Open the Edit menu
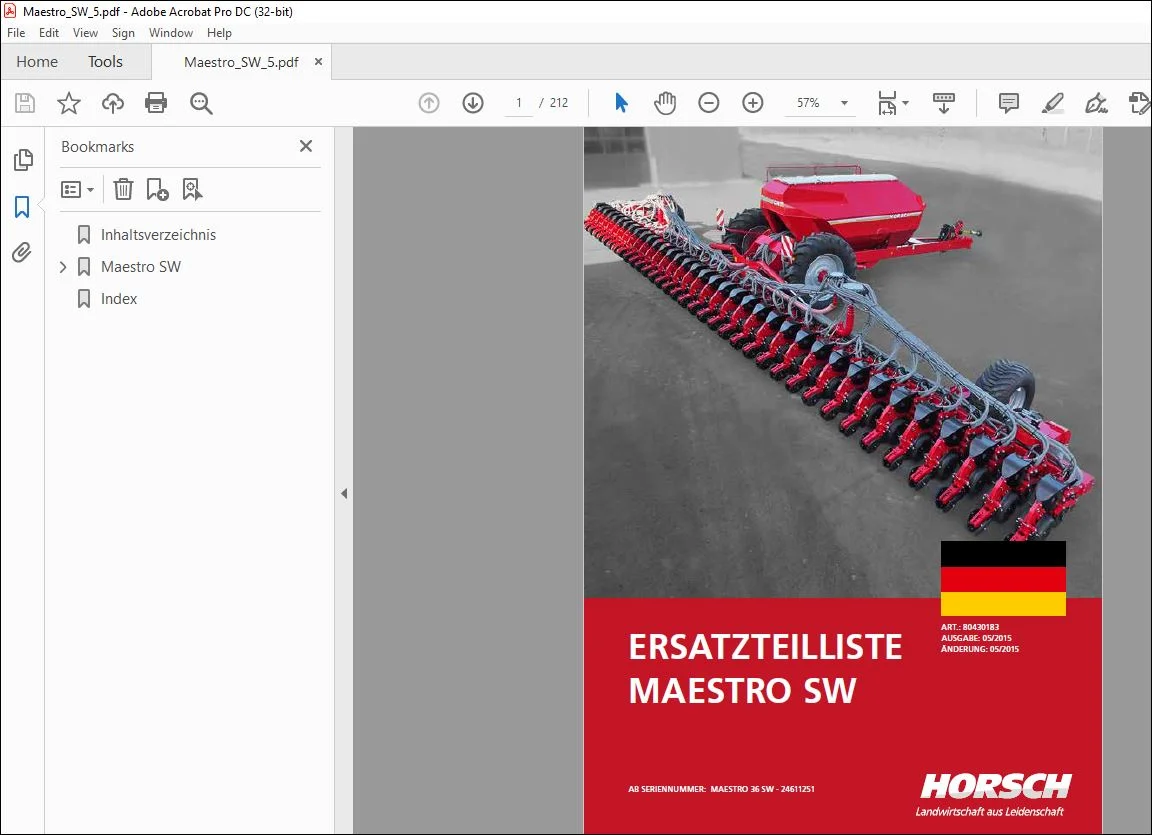The height and width of the screenshot is (835, 1152). click(x=49, y=33)
